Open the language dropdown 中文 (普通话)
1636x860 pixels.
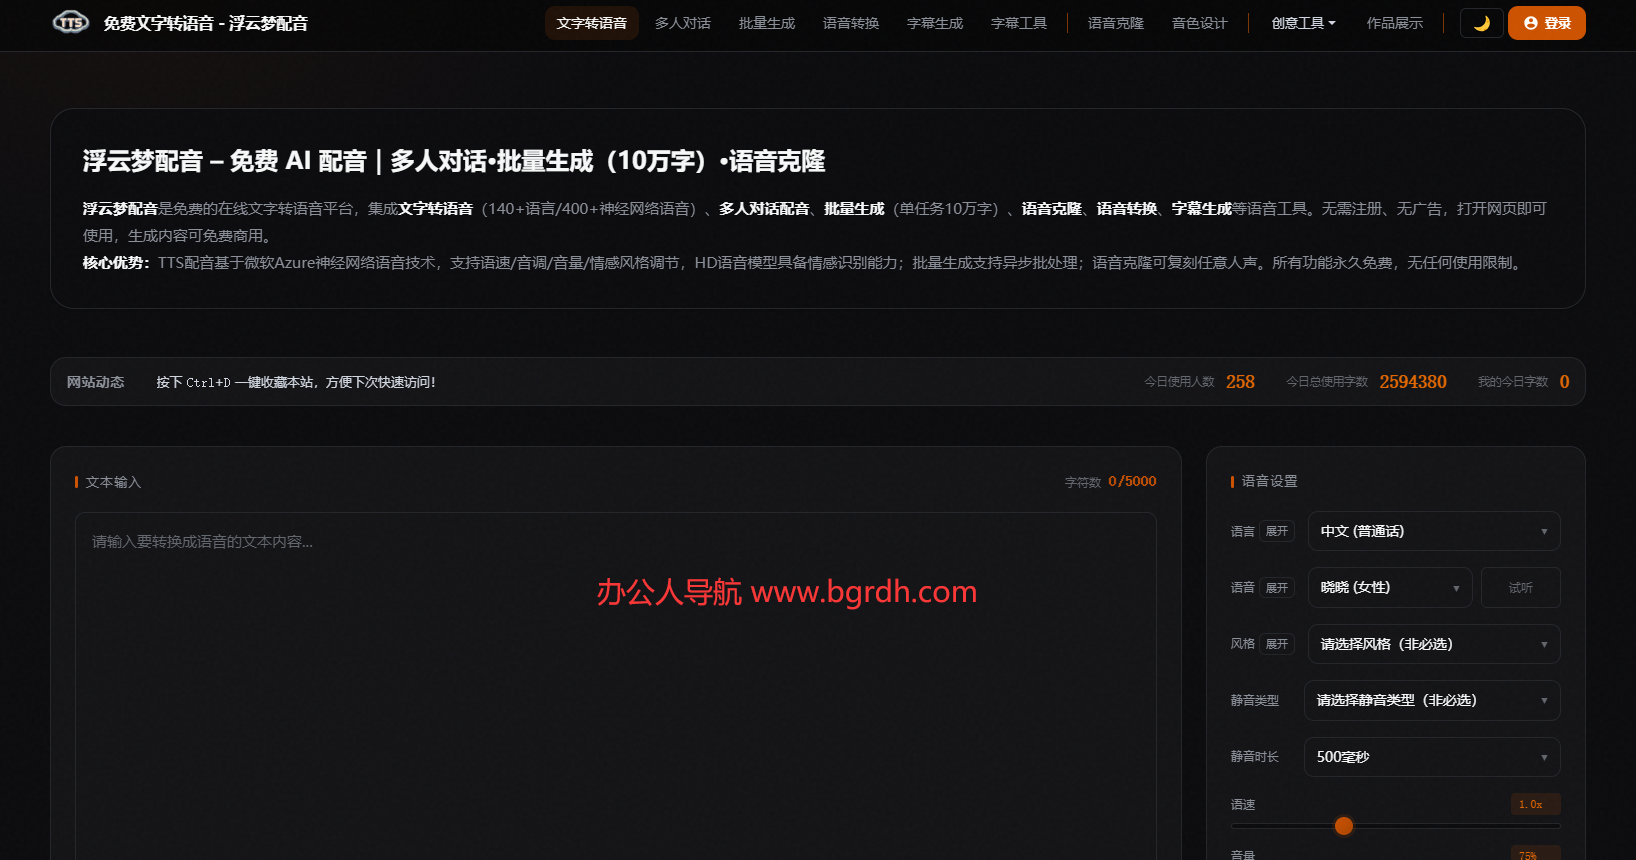pyautogui.click(x=1434, y=531)
